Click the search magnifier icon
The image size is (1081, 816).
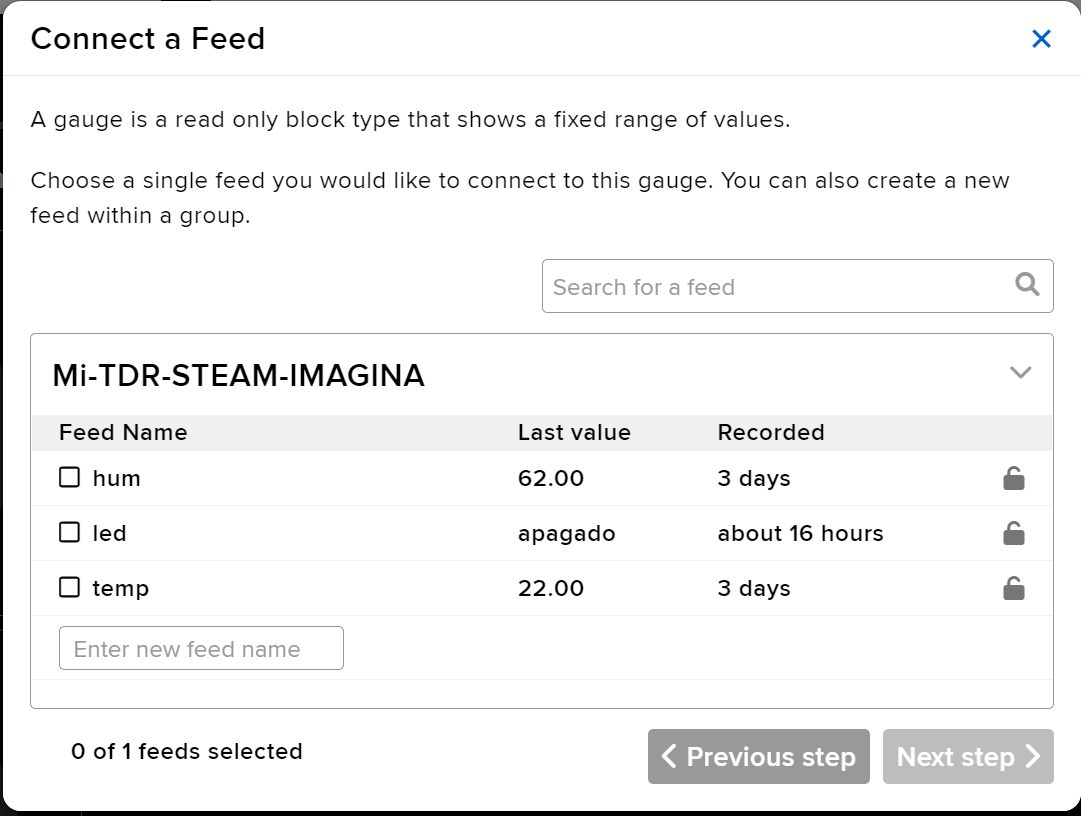1027,284
